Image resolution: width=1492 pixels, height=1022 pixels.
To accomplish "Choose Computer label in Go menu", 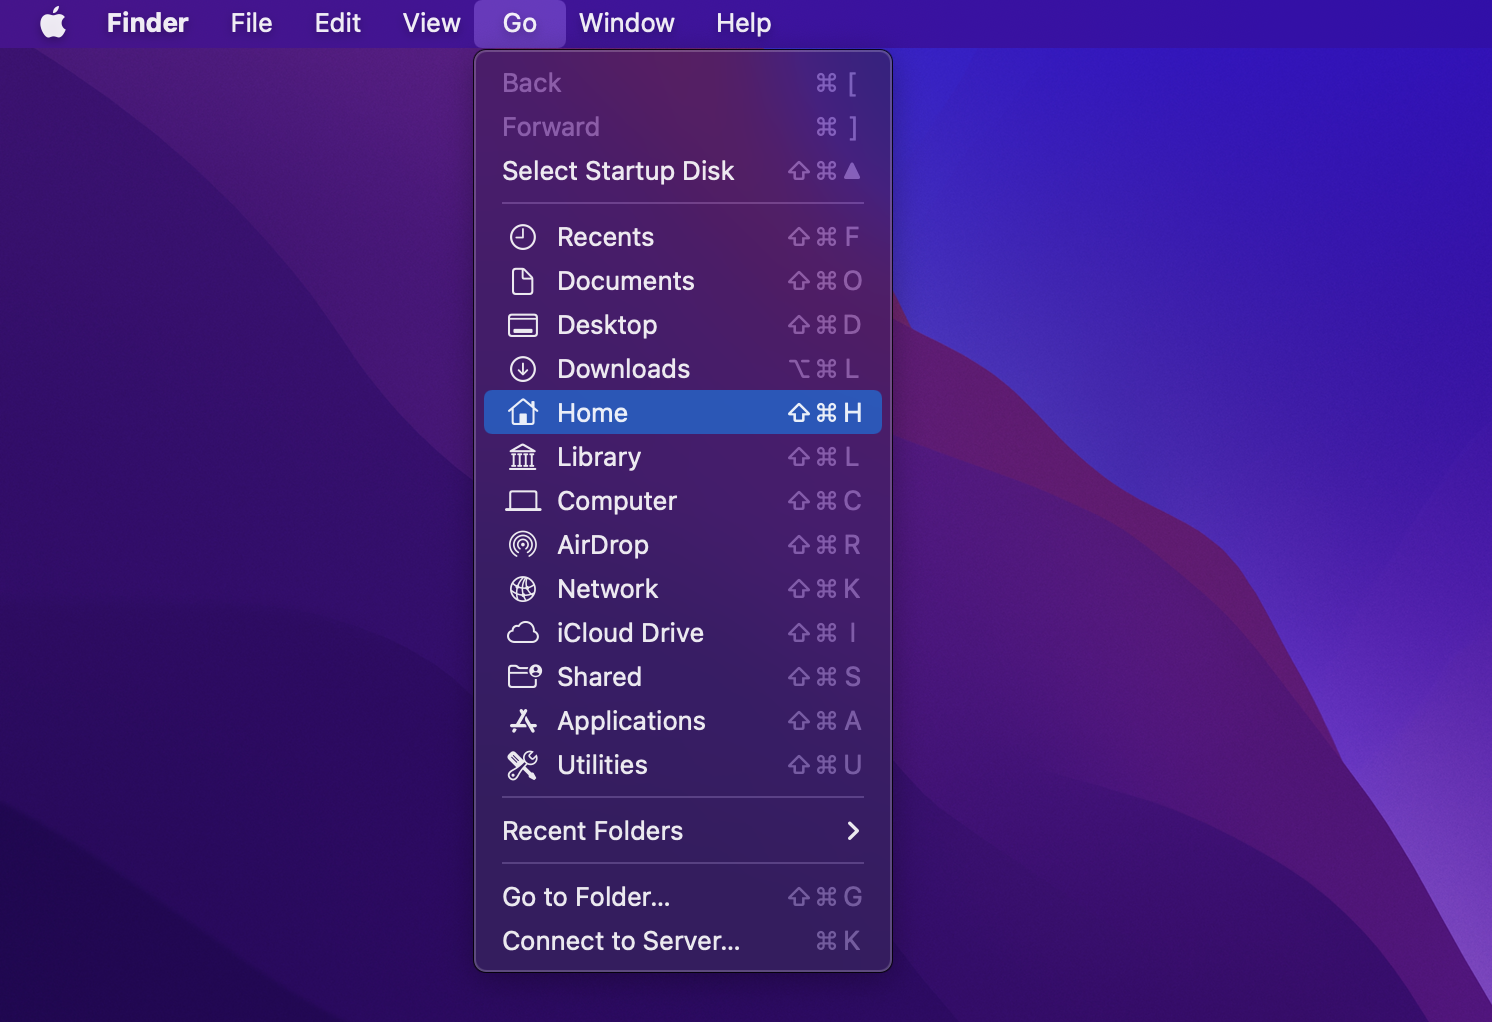I will (x=617, y=501).
